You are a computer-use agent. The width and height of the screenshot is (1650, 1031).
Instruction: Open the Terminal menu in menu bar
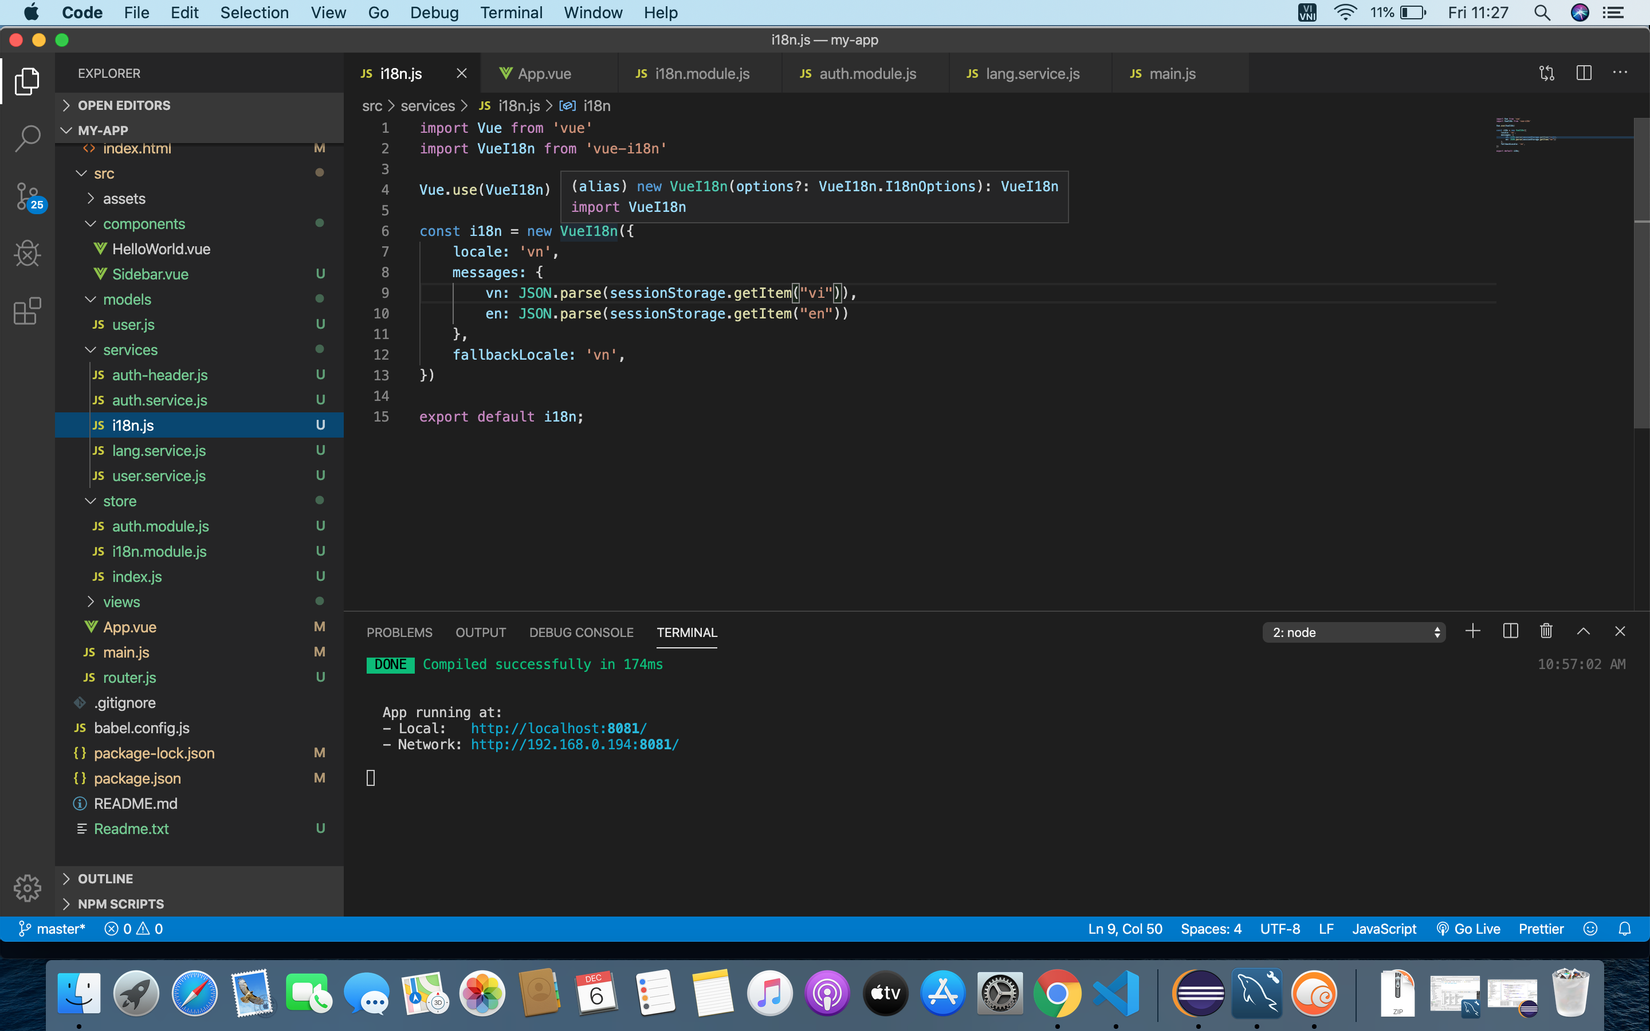[x=510, y=13]
